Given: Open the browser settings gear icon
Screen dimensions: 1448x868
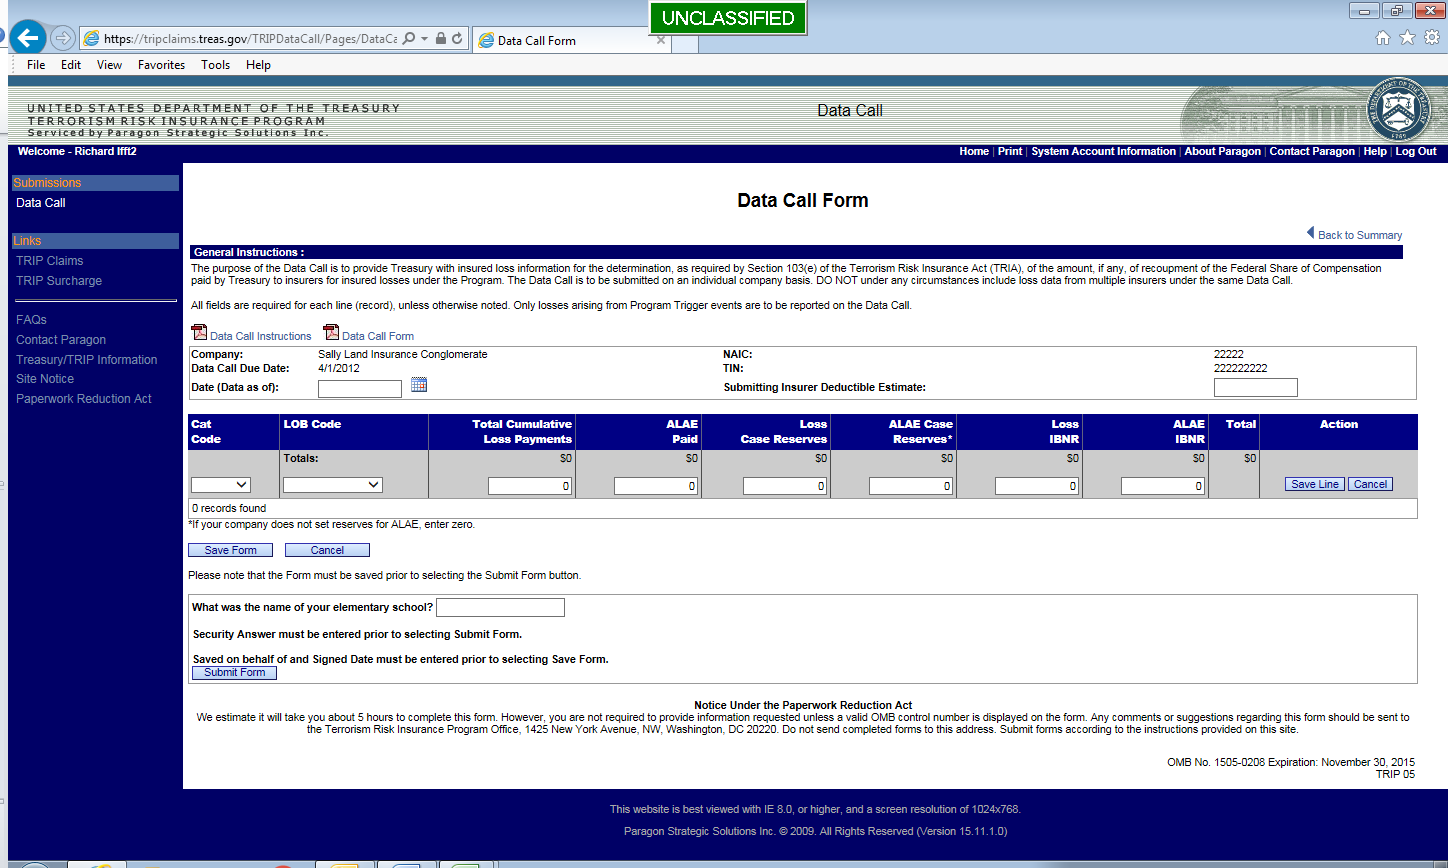Looking at the screenshot, I should (x=1431, y=38).
